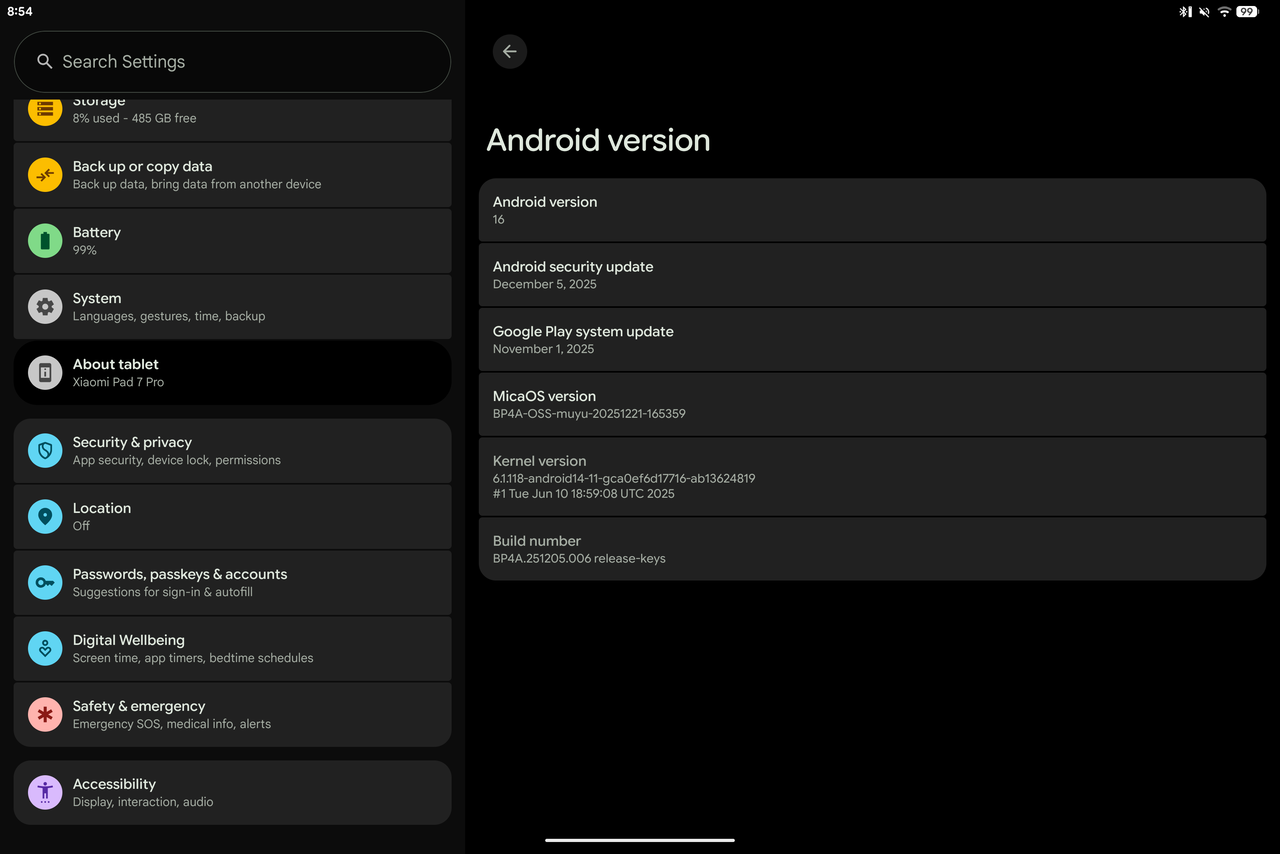Screen dimensions: 1280x854
Task: Tap the Kernel version row
Action: [872, 477]
